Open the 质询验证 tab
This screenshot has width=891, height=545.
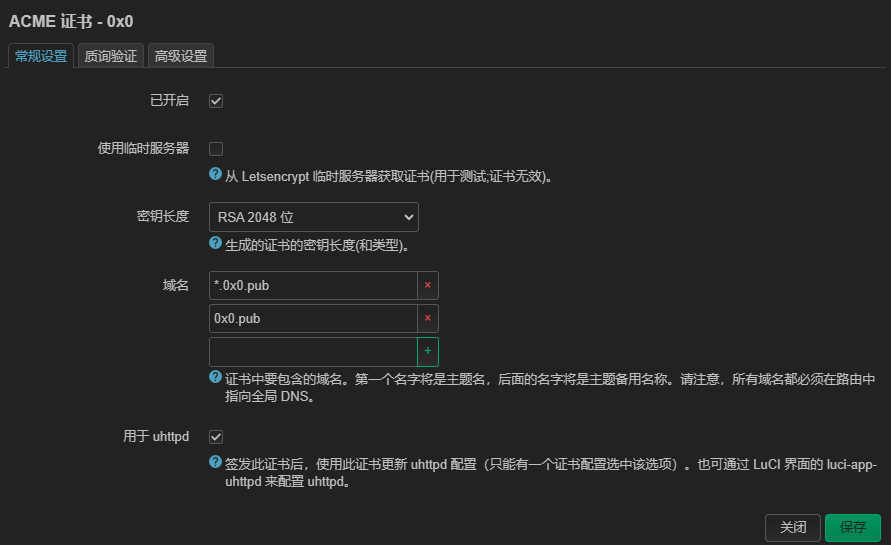111,56
